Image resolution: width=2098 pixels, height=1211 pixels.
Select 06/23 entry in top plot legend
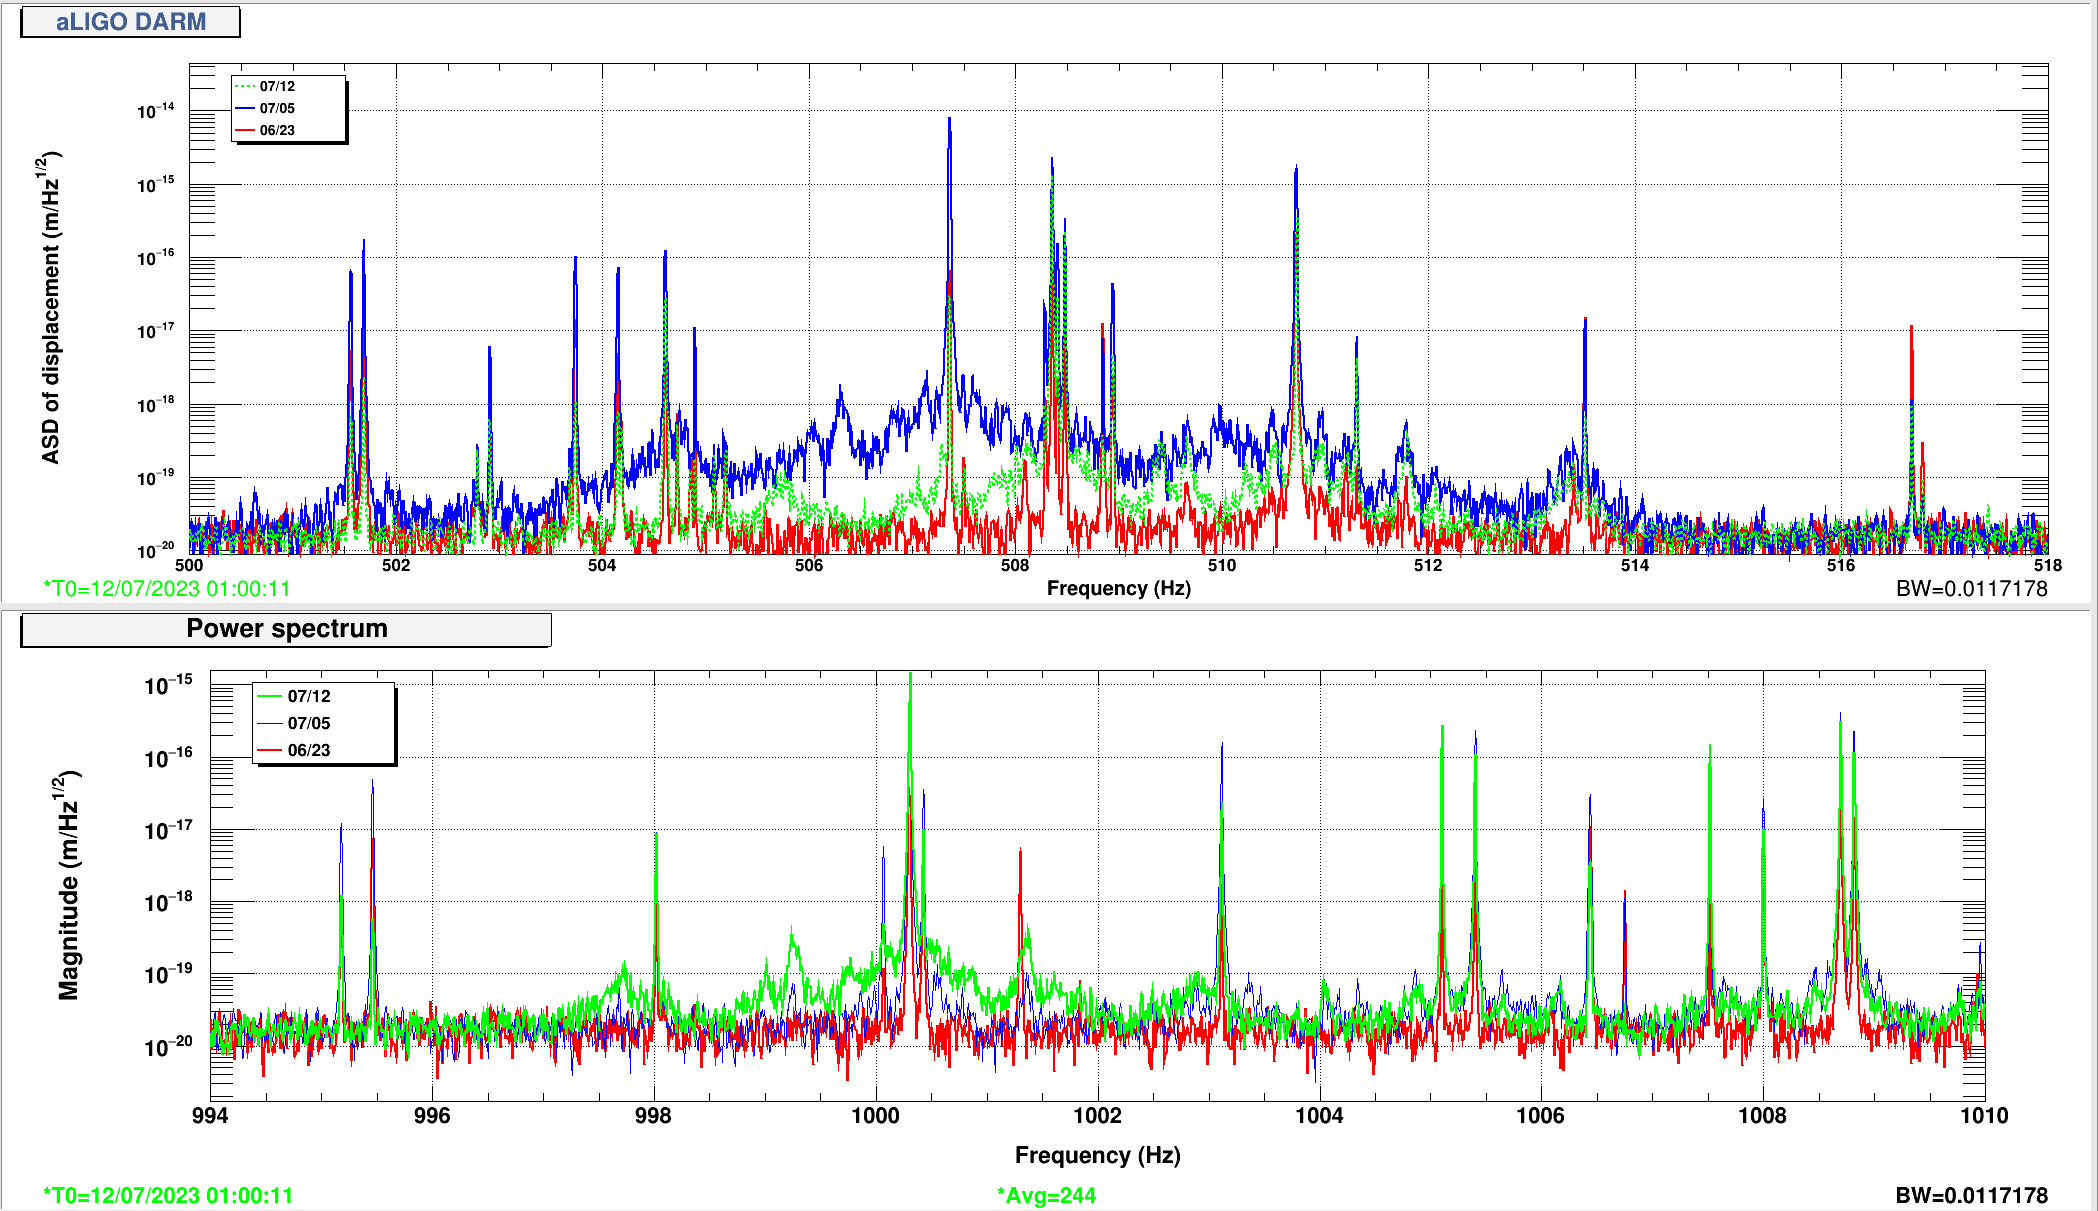coord(277,131)
